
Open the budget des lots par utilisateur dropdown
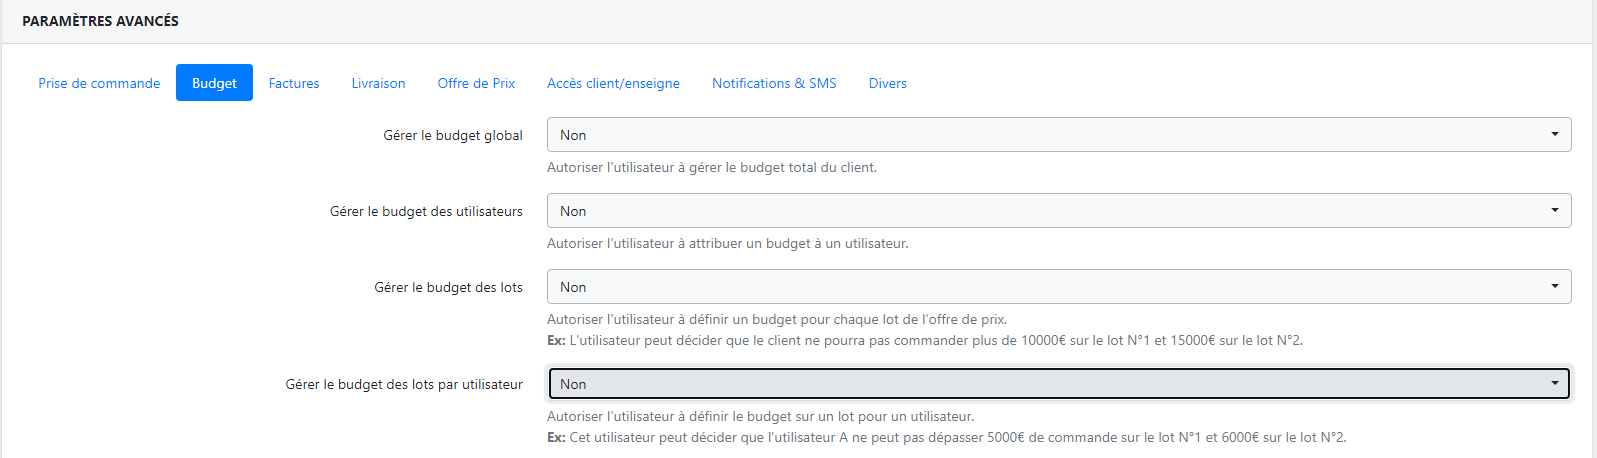[1058, 384]
